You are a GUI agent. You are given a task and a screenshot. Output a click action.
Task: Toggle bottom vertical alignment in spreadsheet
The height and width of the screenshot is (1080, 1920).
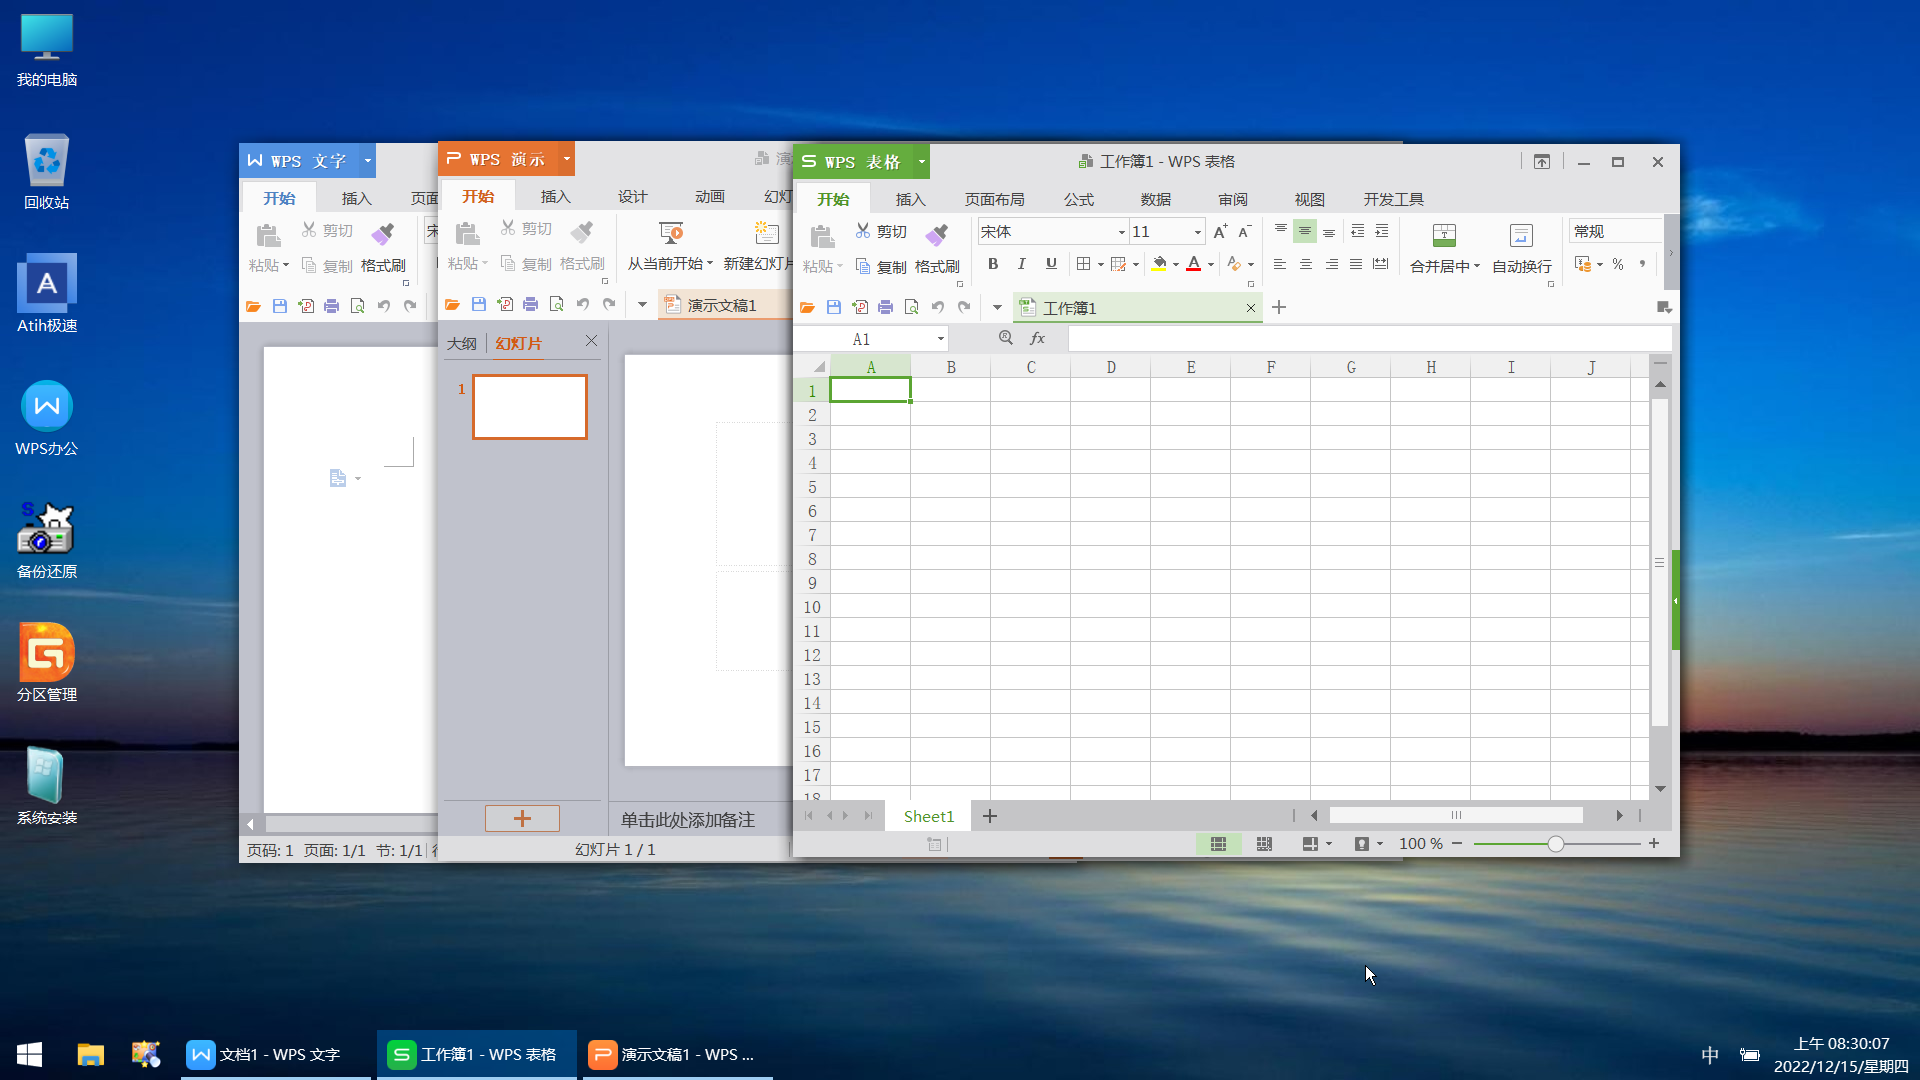1329,231
